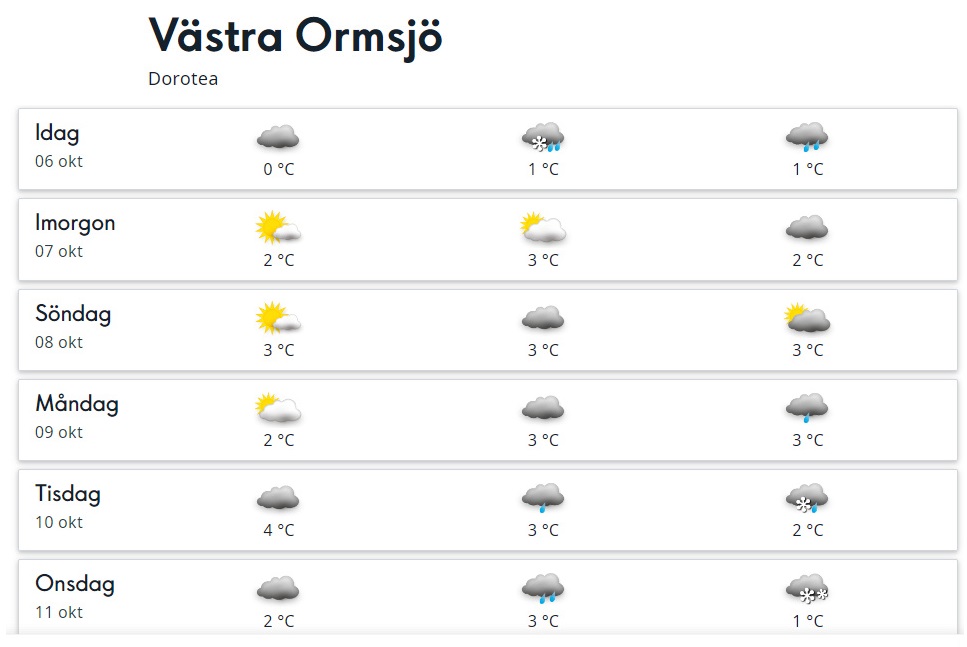Click the Västra Ormsjö location title
The image size is (967, 647).
pyautogui.click(x=296, y=37)
